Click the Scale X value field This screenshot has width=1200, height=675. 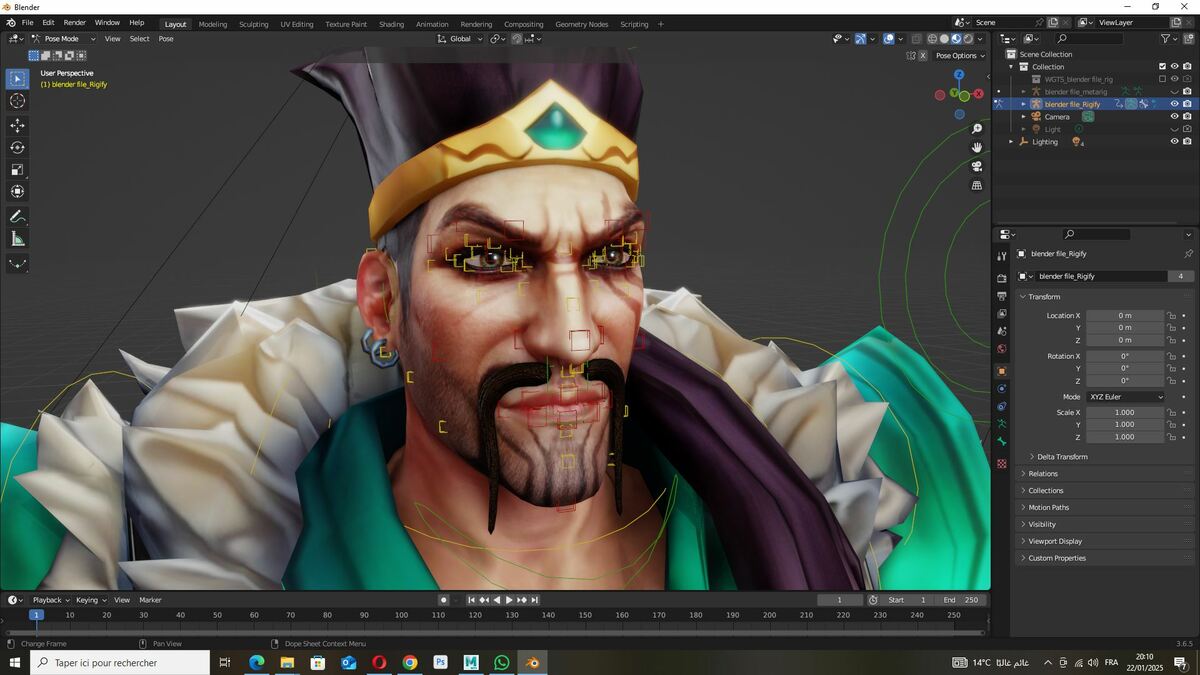[x=1125, y=412]
